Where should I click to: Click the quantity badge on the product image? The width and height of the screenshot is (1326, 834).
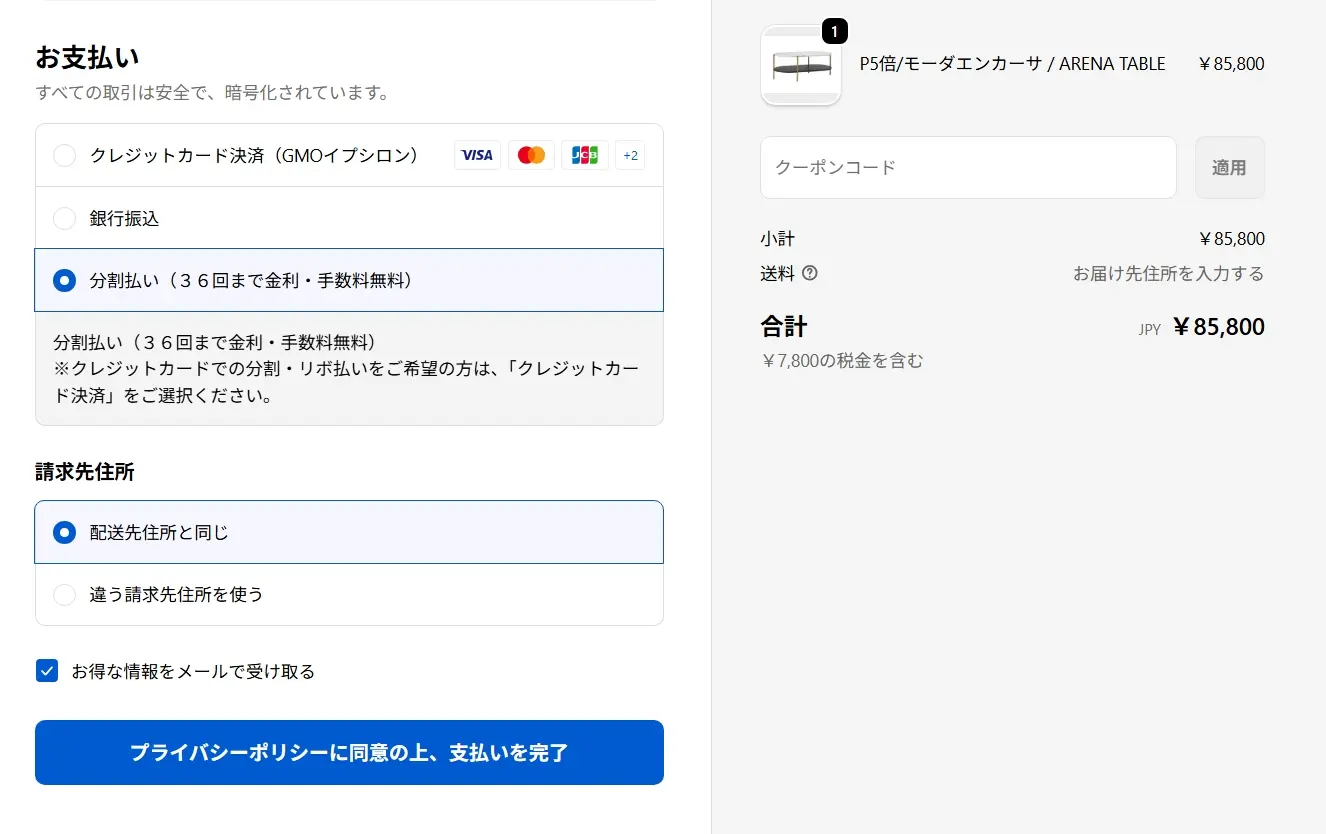tap(836, 31)
